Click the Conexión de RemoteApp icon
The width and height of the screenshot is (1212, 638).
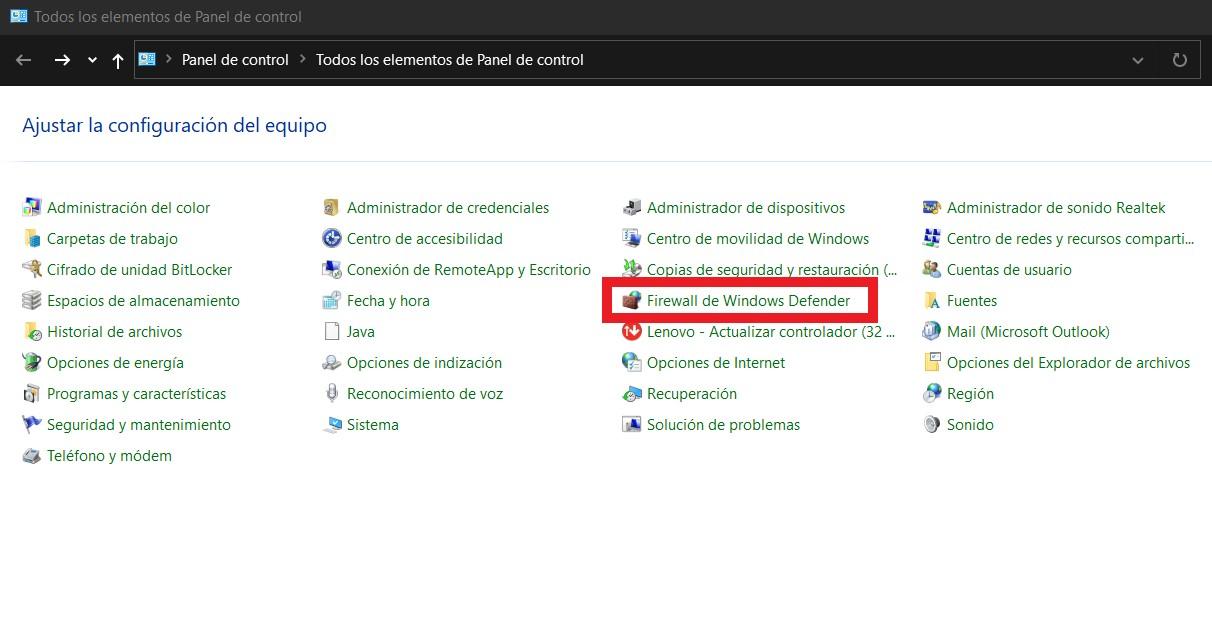(332, 270)
